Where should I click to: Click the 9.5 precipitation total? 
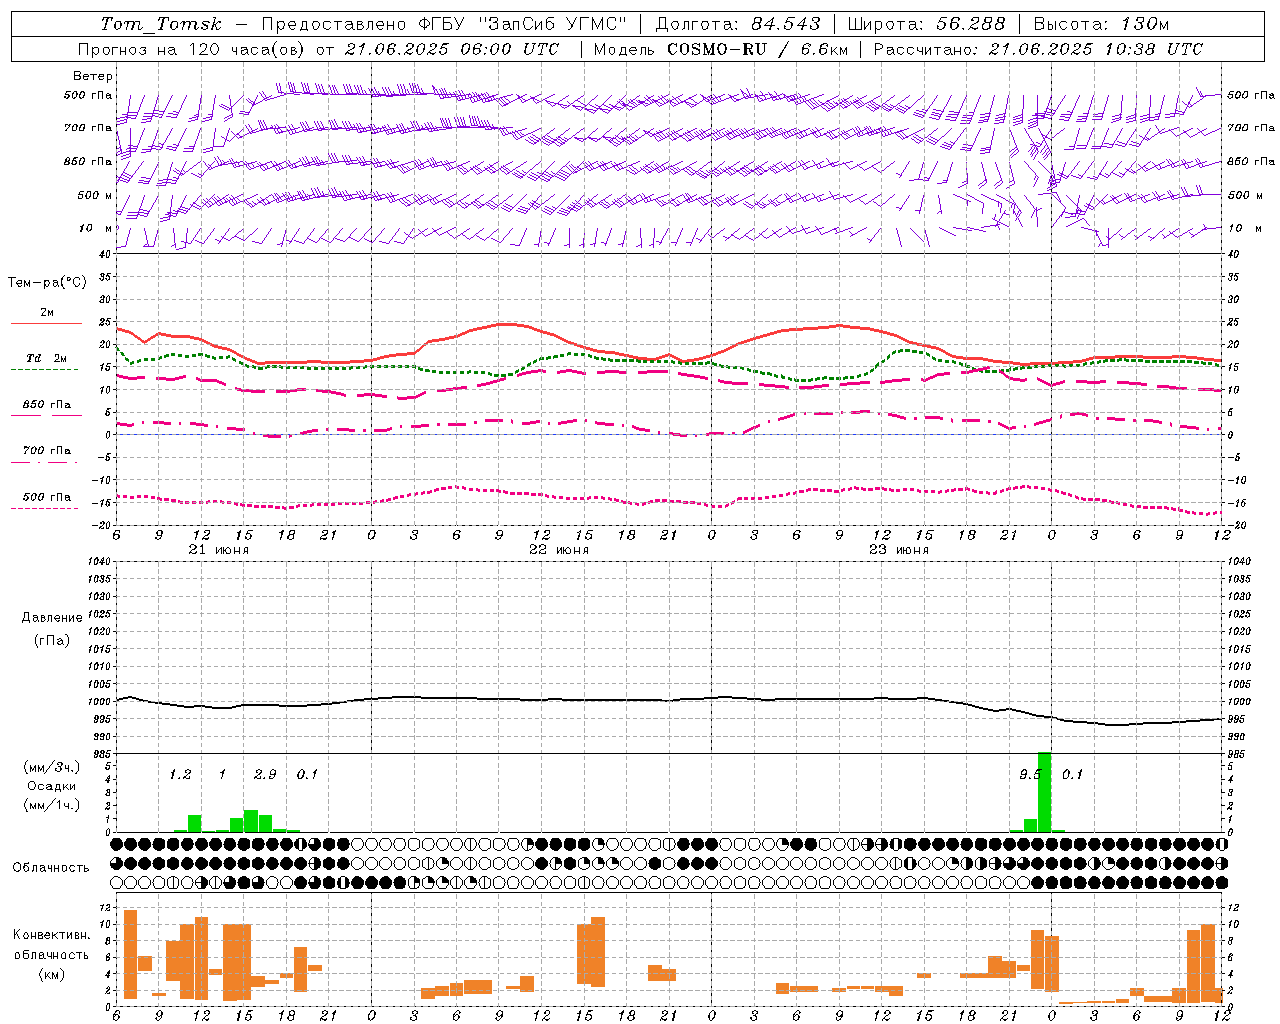pos(1030,774)
